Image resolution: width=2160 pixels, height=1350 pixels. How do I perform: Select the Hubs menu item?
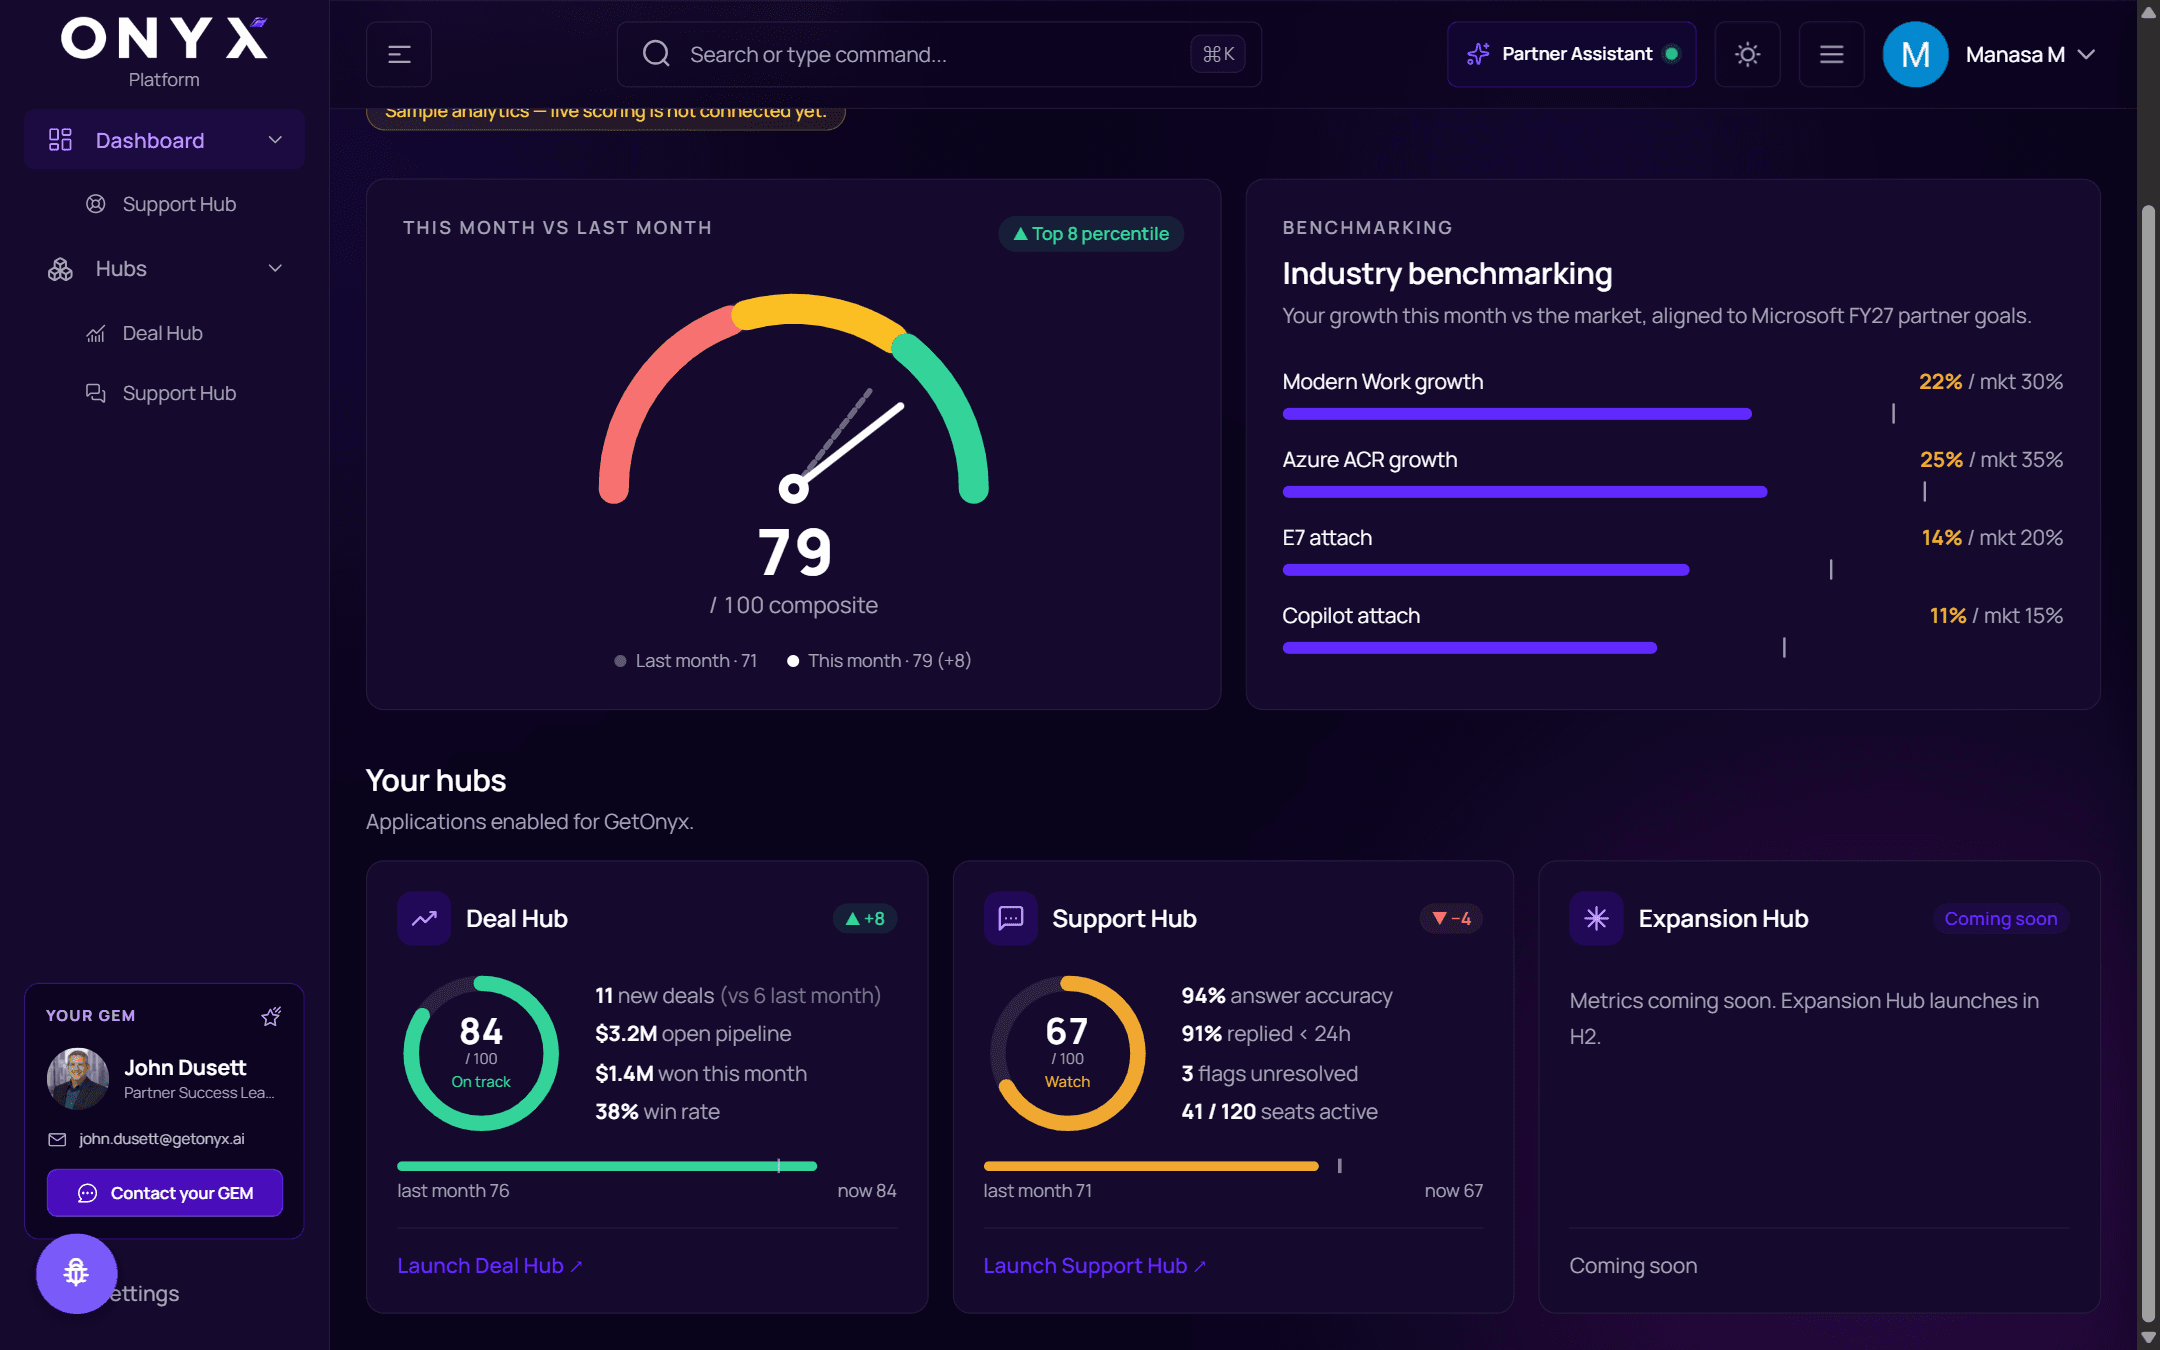click(164, 268)
